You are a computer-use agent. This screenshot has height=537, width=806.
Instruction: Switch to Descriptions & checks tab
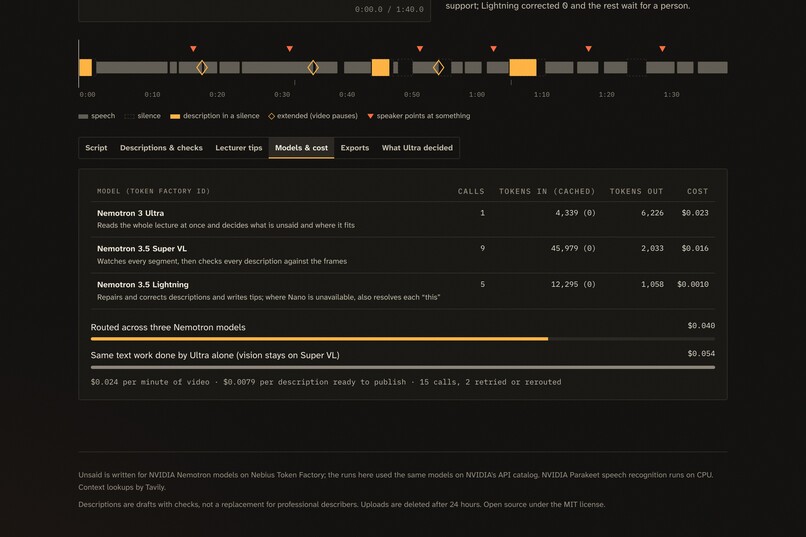point(161,148)
